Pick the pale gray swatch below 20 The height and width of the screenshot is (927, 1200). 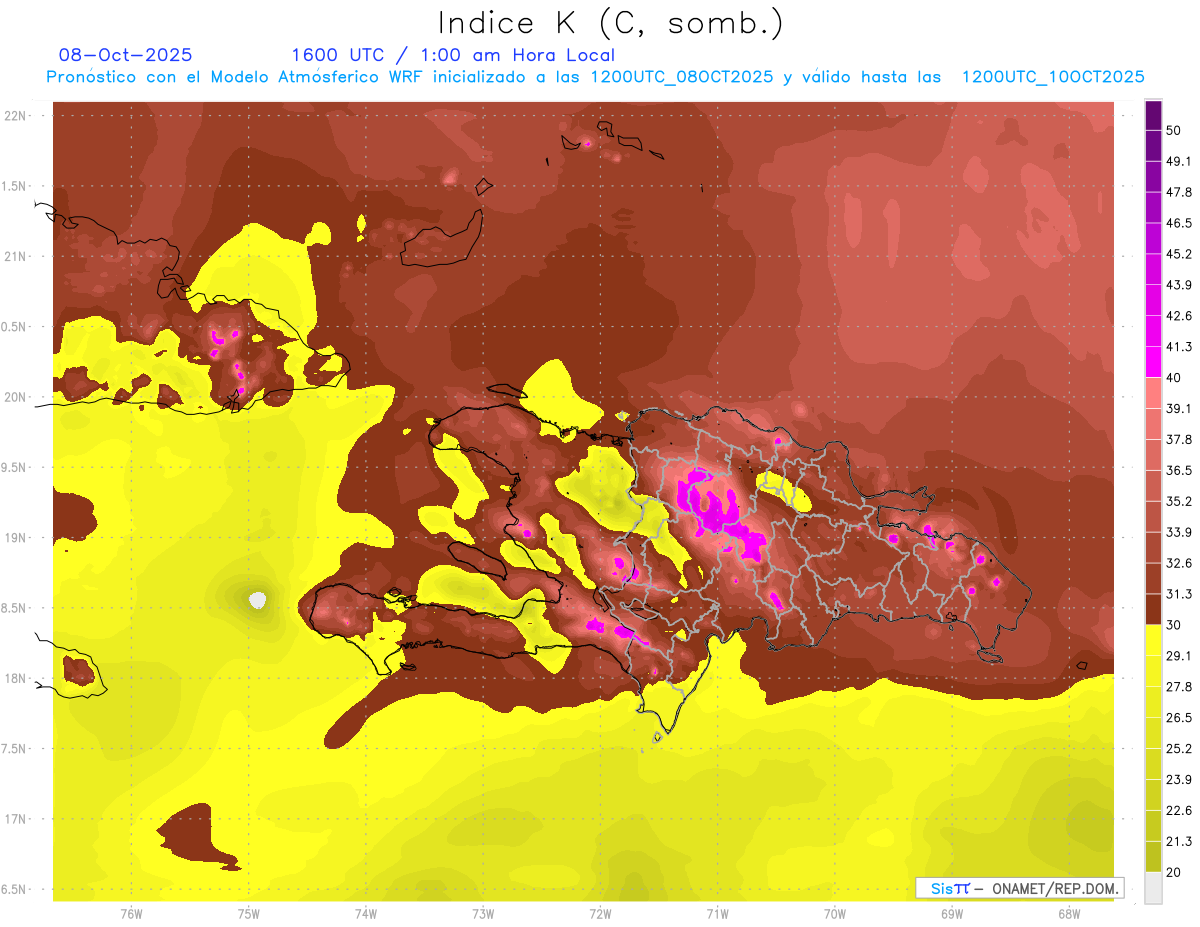pyautogui.click(x=1153, y=887)
